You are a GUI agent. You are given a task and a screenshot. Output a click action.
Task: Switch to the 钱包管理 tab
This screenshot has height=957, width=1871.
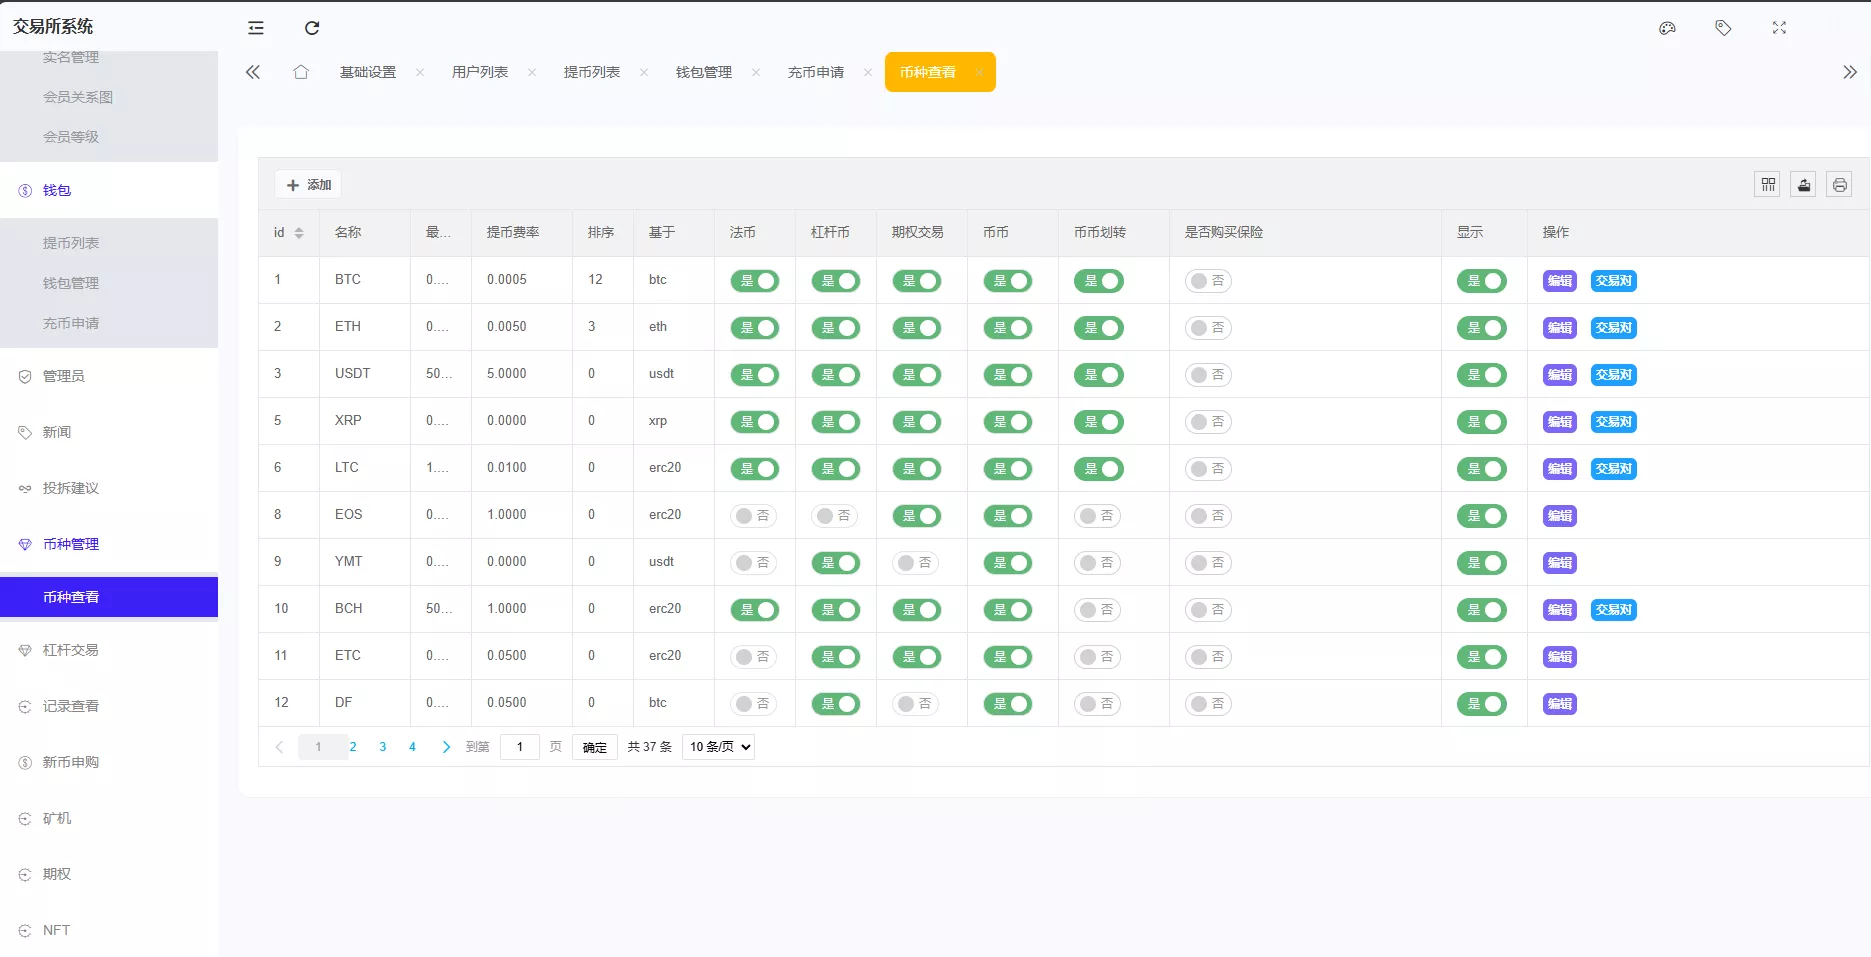tap(704, 72)
